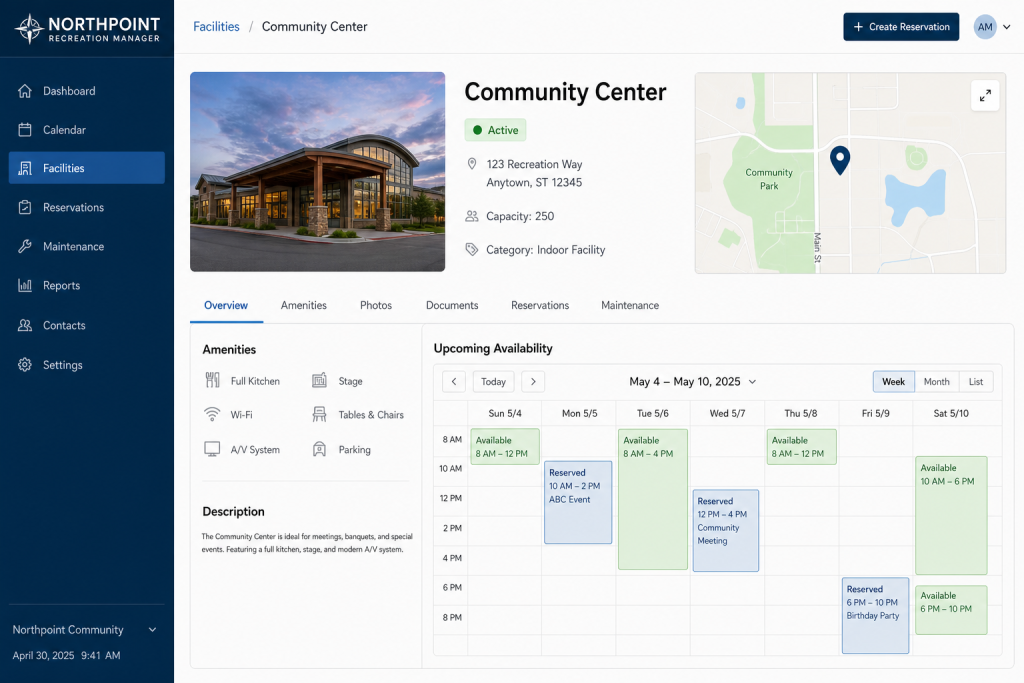Click the capacity people icon
1024x683 pixels.
pos(472,216)
